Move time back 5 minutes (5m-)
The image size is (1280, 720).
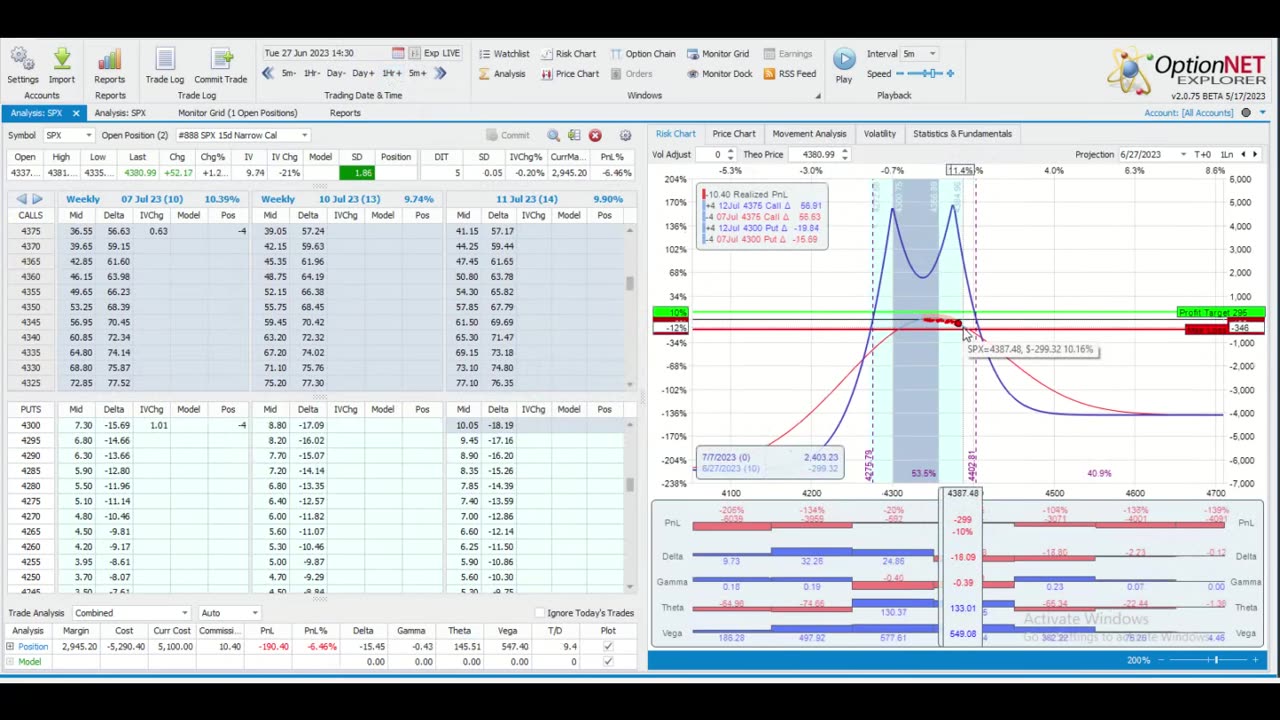point(288,73)
